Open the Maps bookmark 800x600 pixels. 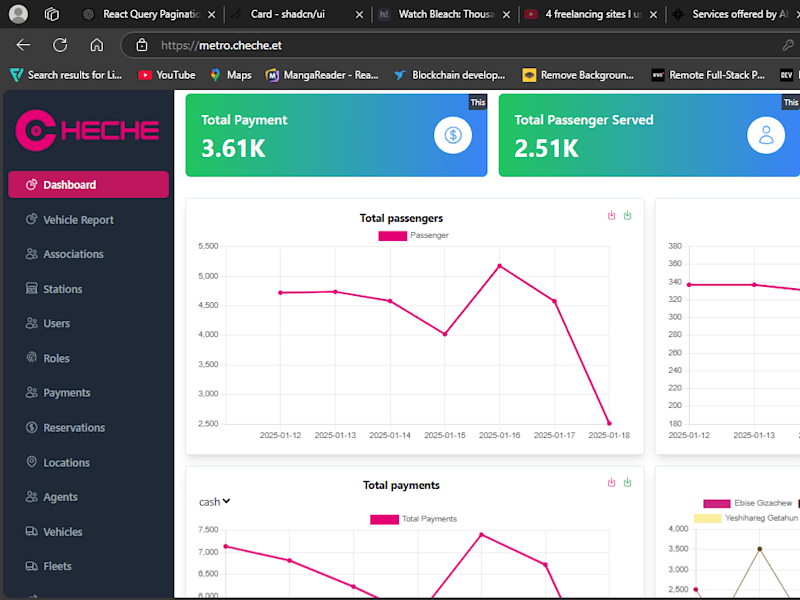pos(231,75)
